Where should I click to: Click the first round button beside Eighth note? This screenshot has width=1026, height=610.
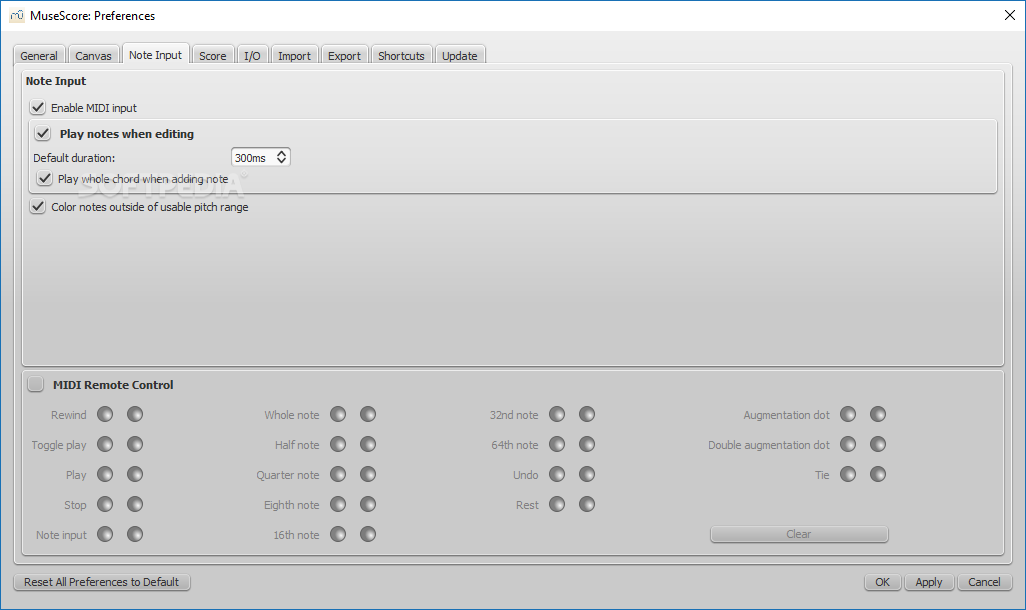coord(338,505)
